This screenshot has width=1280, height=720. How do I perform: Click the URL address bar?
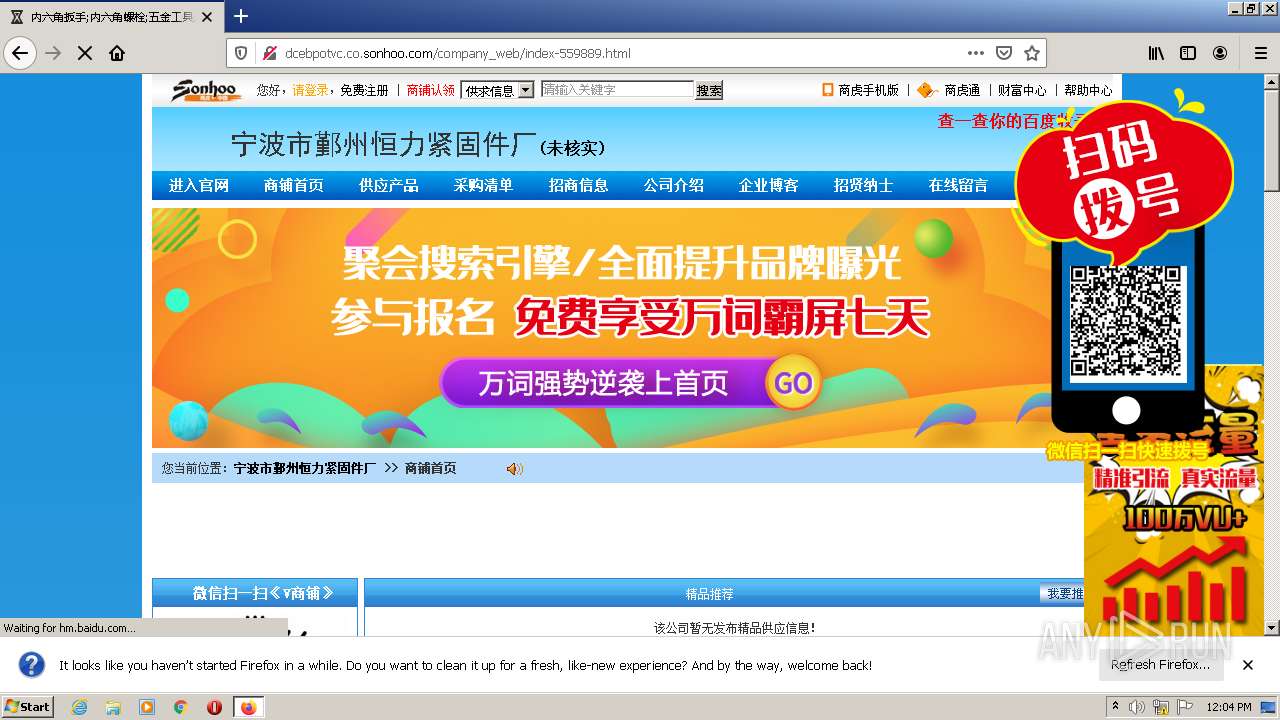click(620, 53)
